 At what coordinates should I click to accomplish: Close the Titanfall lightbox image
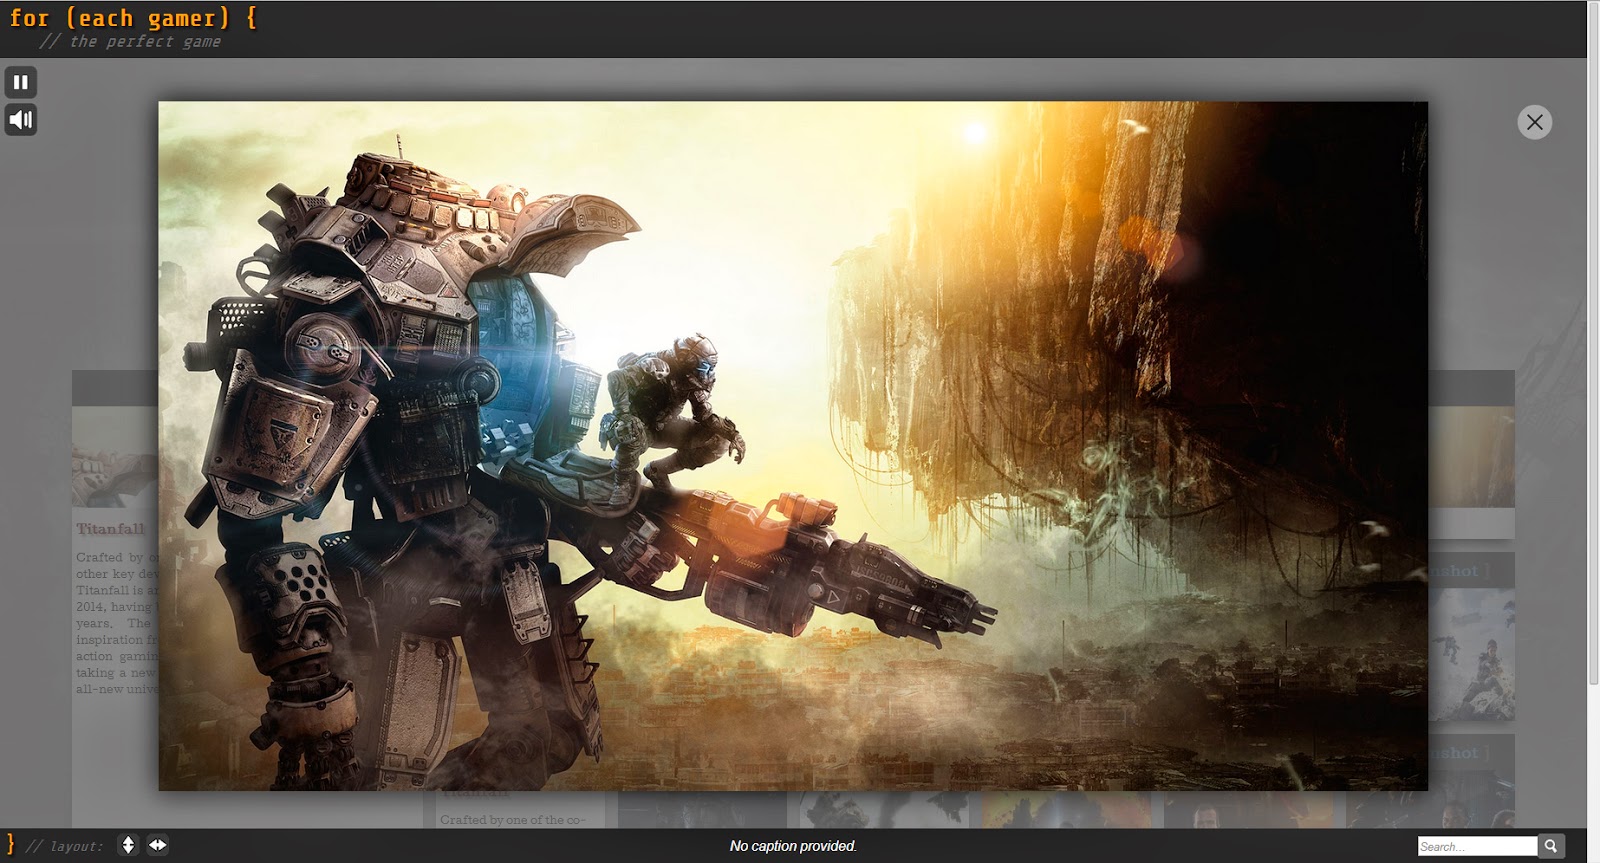(x=1534, y=122)
